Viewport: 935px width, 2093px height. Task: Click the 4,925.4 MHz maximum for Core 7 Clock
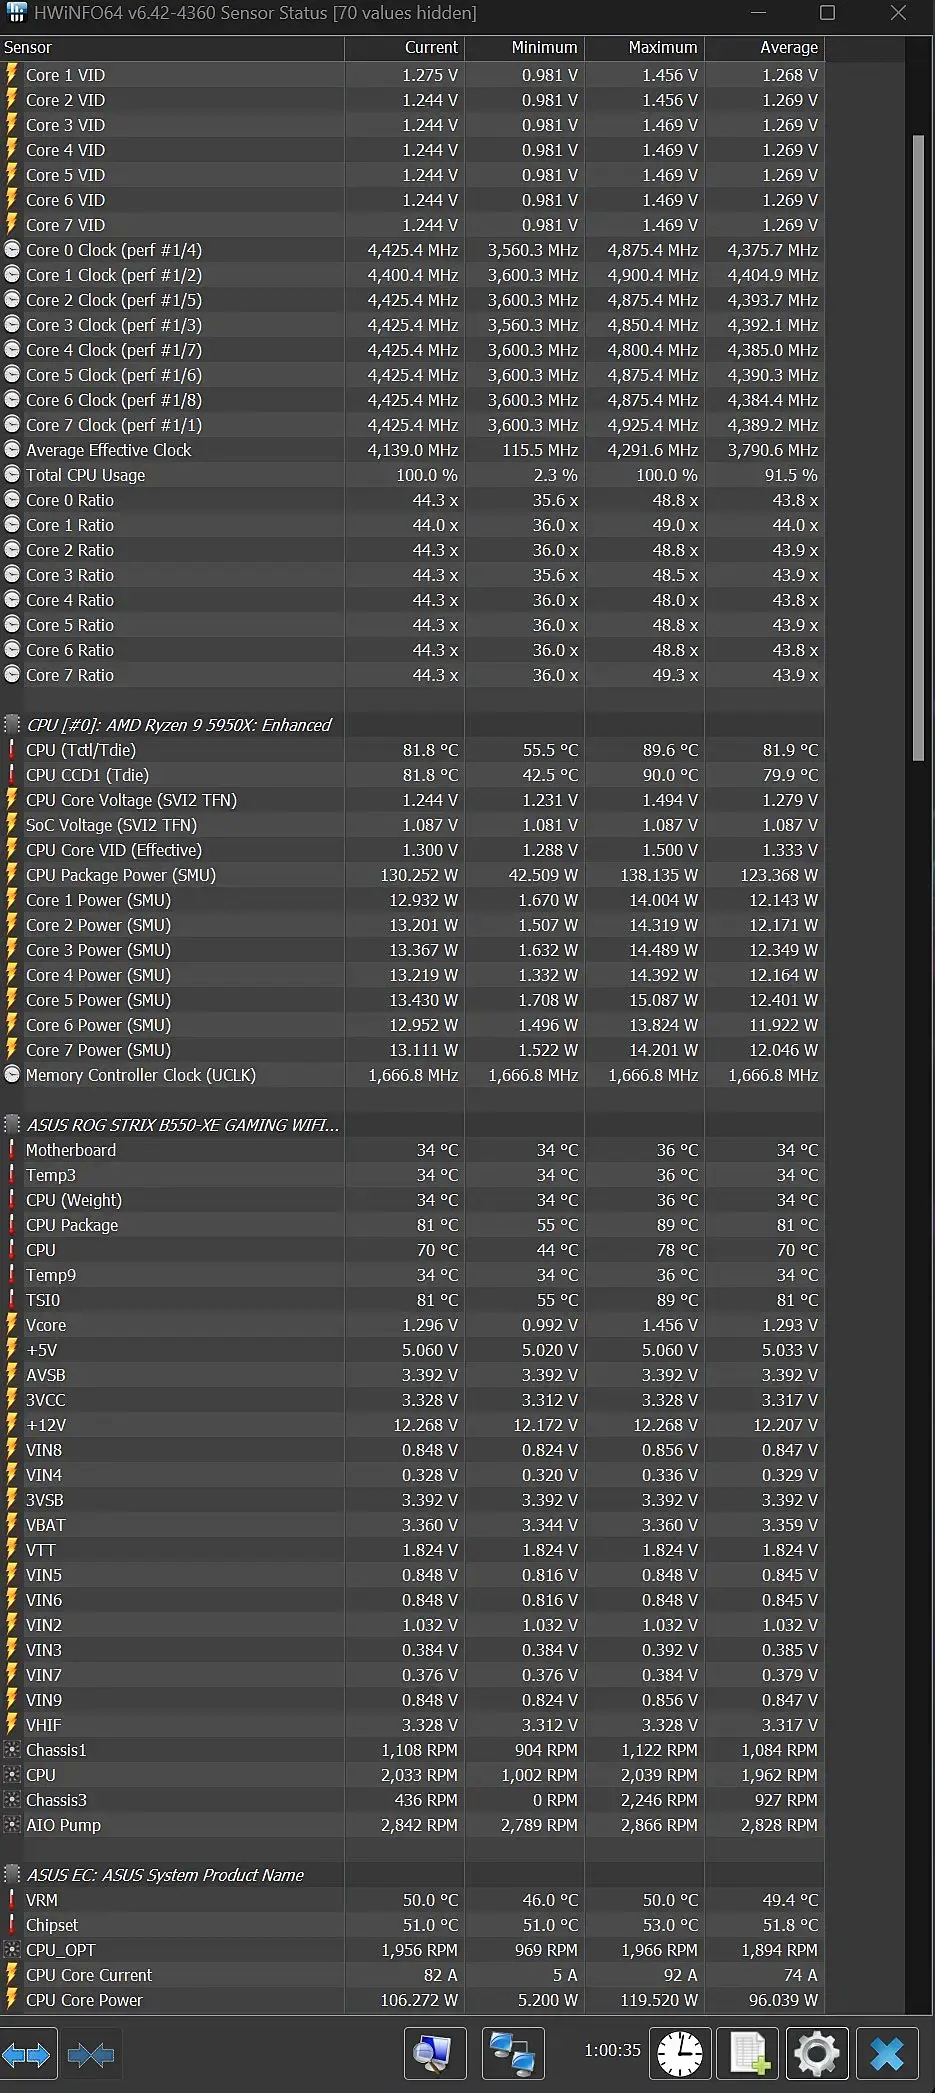(653, 425)
